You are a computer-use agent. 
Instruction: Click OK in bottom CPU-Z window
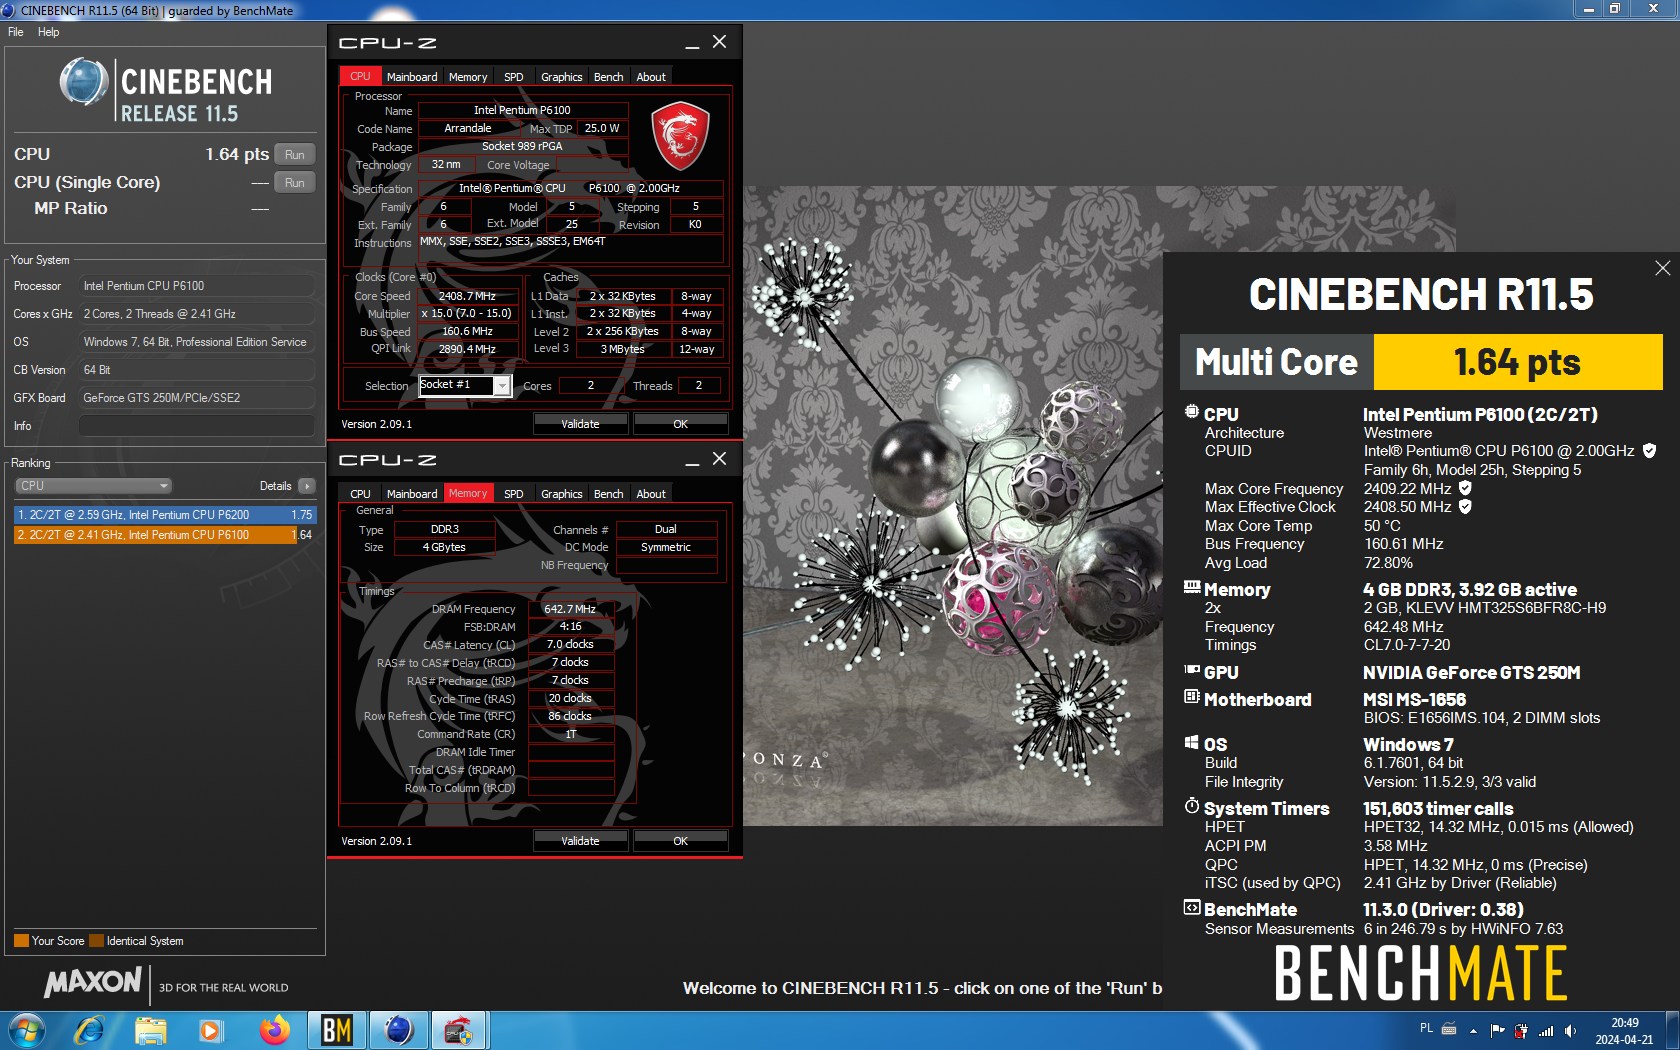coord(680,841)
